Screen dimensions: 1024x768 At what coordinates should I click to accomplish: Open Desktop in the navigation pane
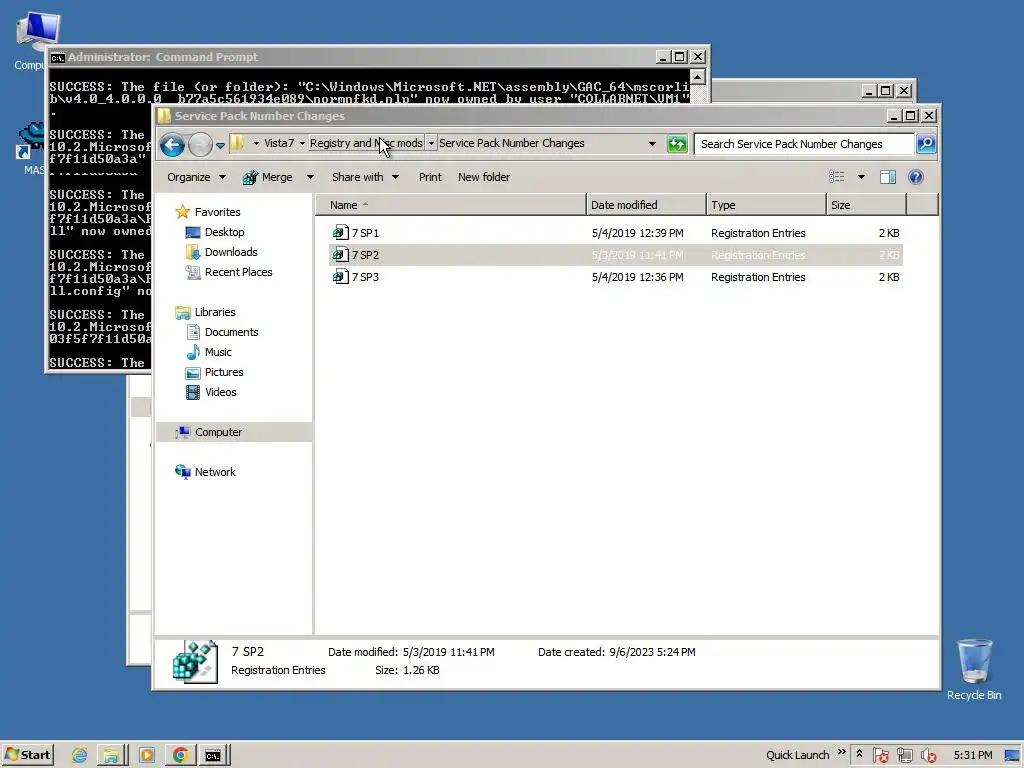[215, 232]
